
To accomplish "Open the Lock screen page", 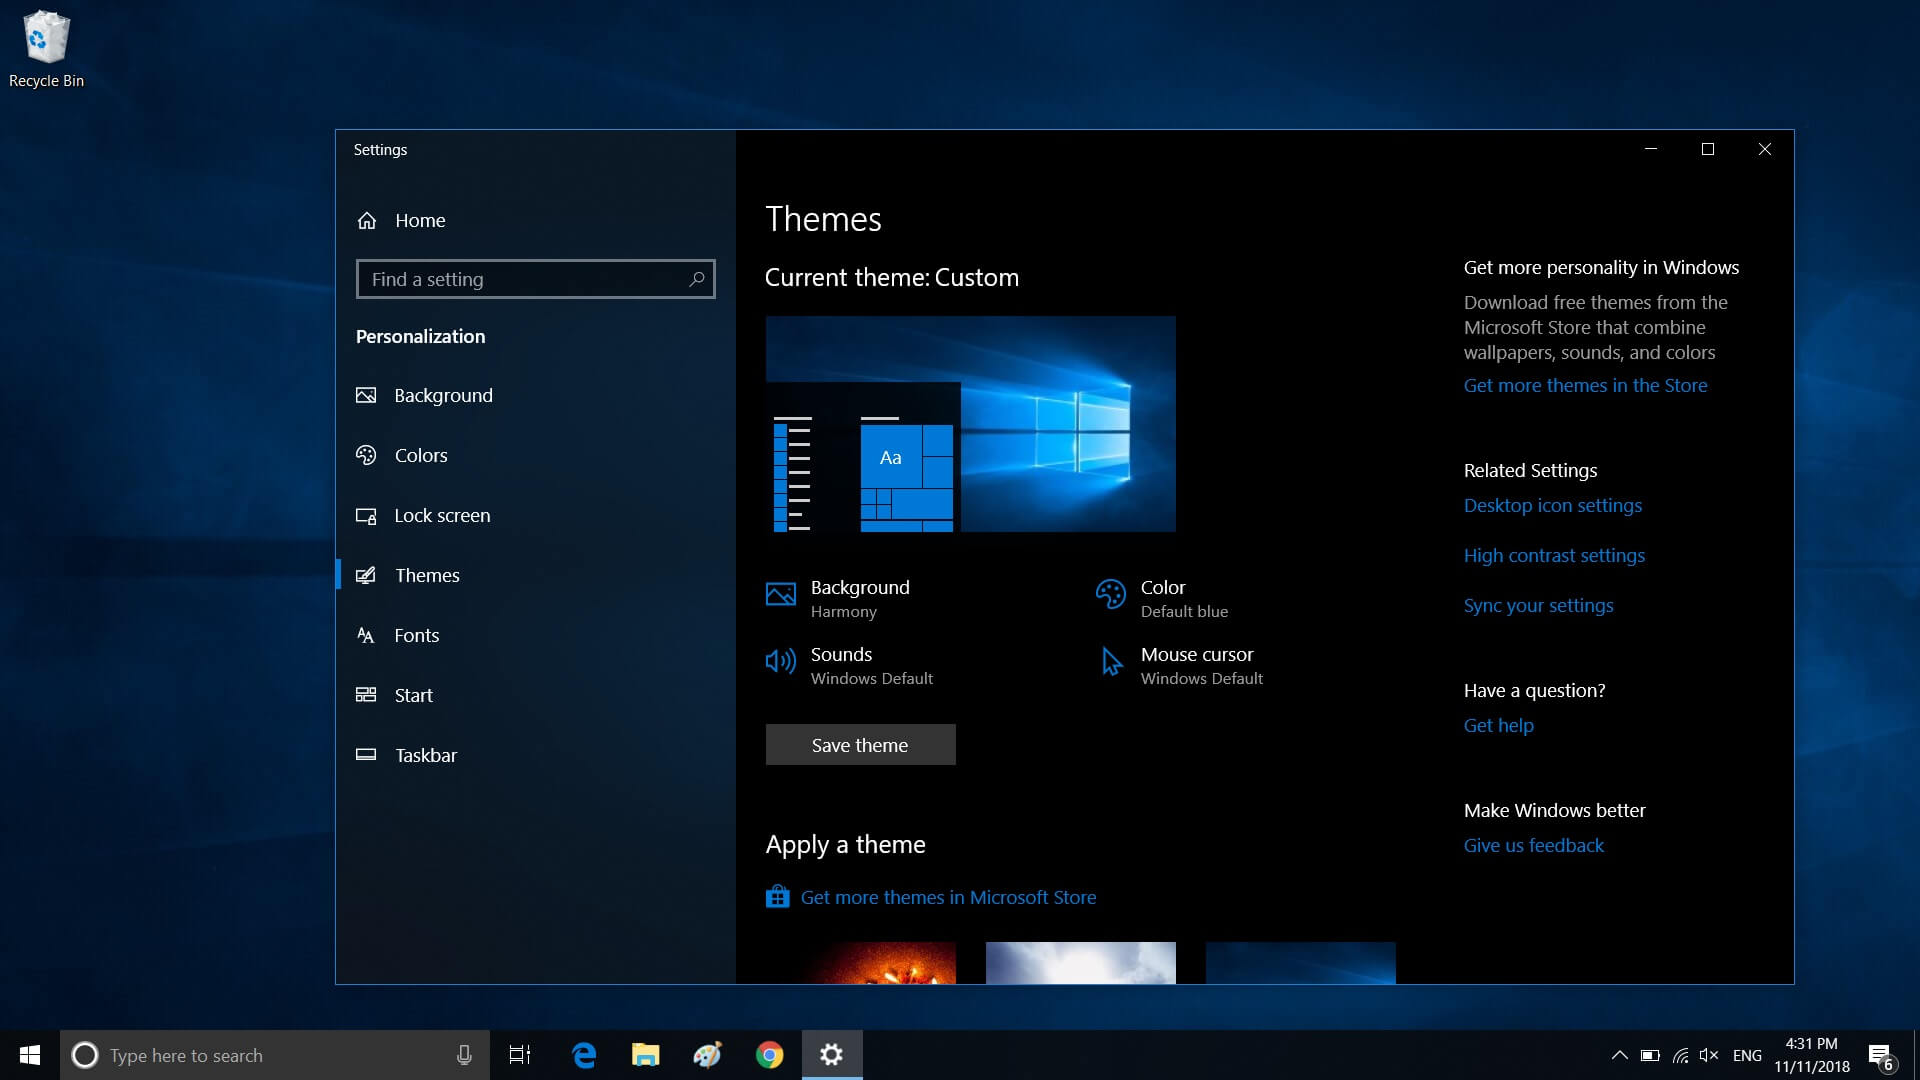I will 536,515.
